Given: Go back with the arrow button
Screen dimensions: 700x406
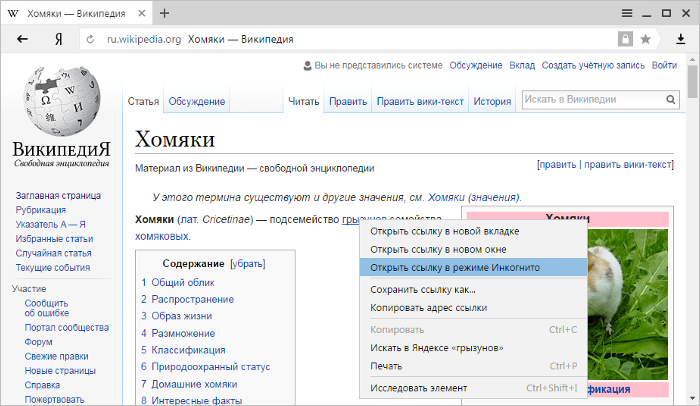Looking at the screenshot, I should pos(22,39).
